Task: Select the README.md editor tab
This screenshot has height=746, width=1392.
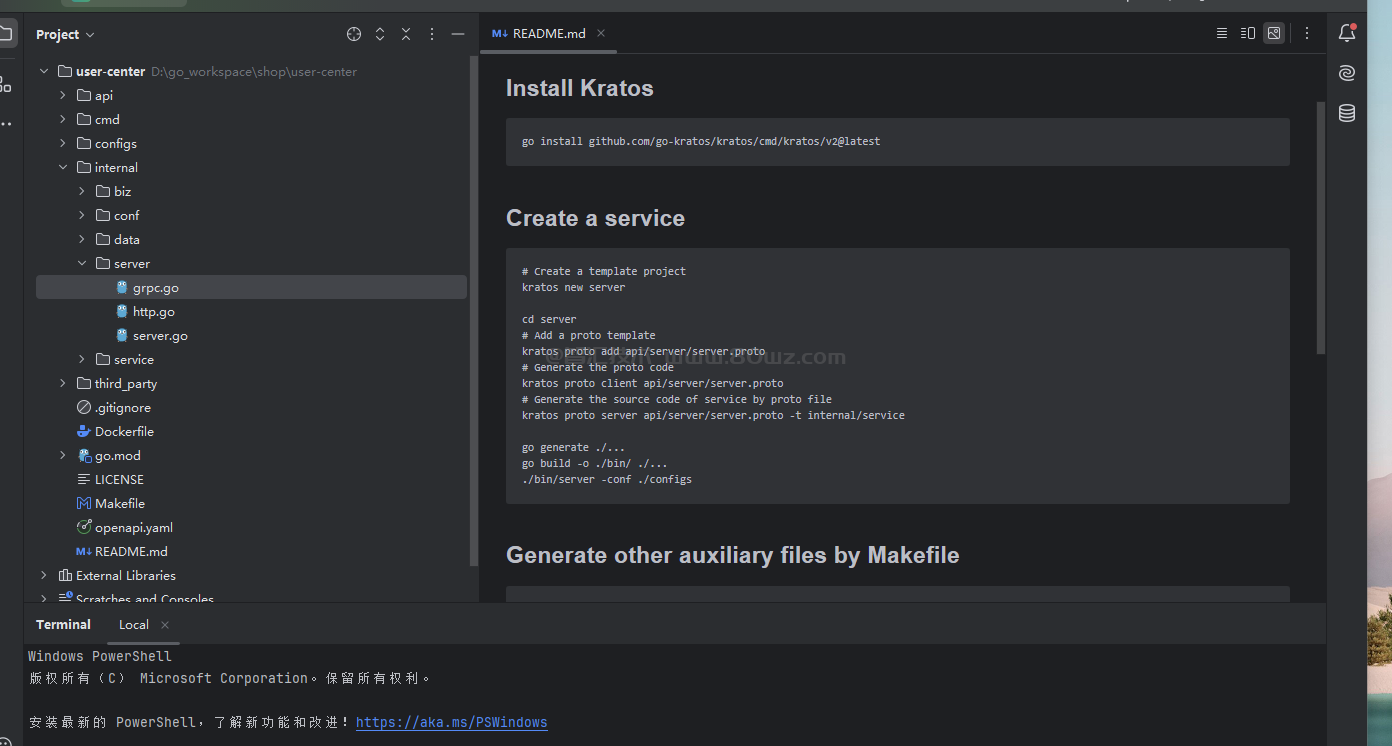Action: pos(549,33)
